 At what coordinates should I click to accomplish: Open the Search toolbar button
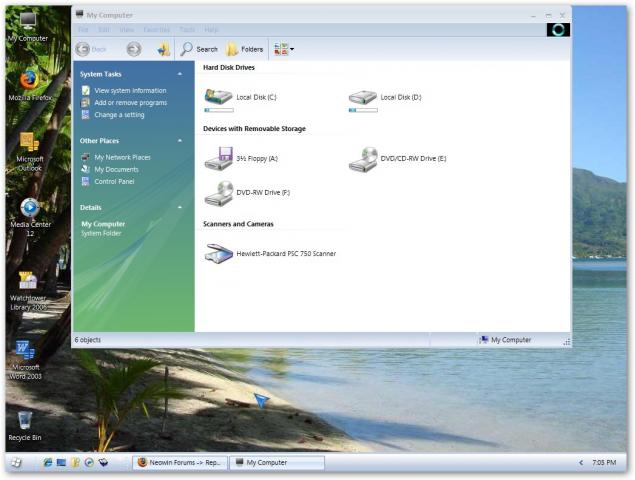pyautogui.click(x=199, y=49)
